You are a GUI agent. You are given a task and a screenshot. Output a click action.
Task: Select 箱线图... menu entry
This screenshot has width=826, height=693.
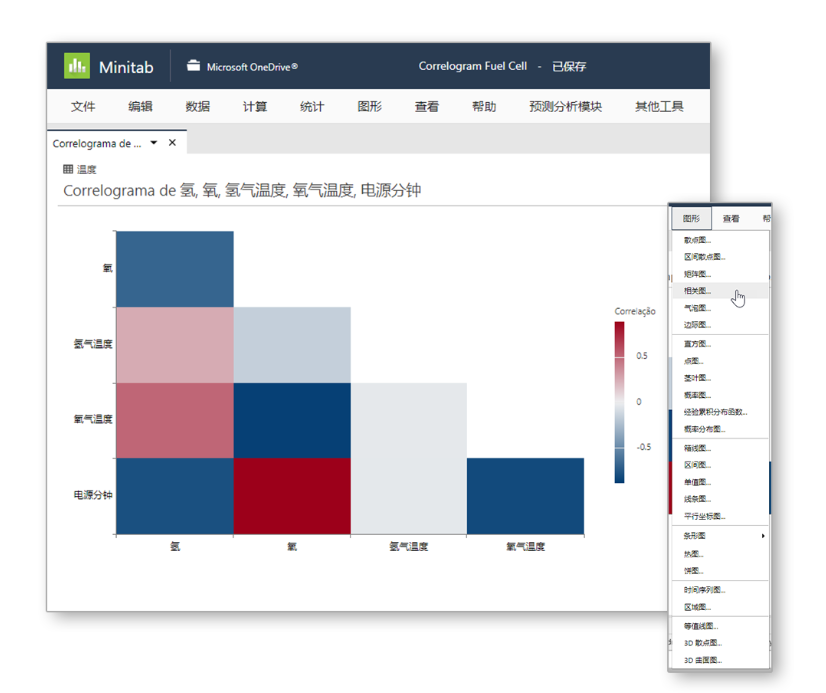[x=697, y=448]
